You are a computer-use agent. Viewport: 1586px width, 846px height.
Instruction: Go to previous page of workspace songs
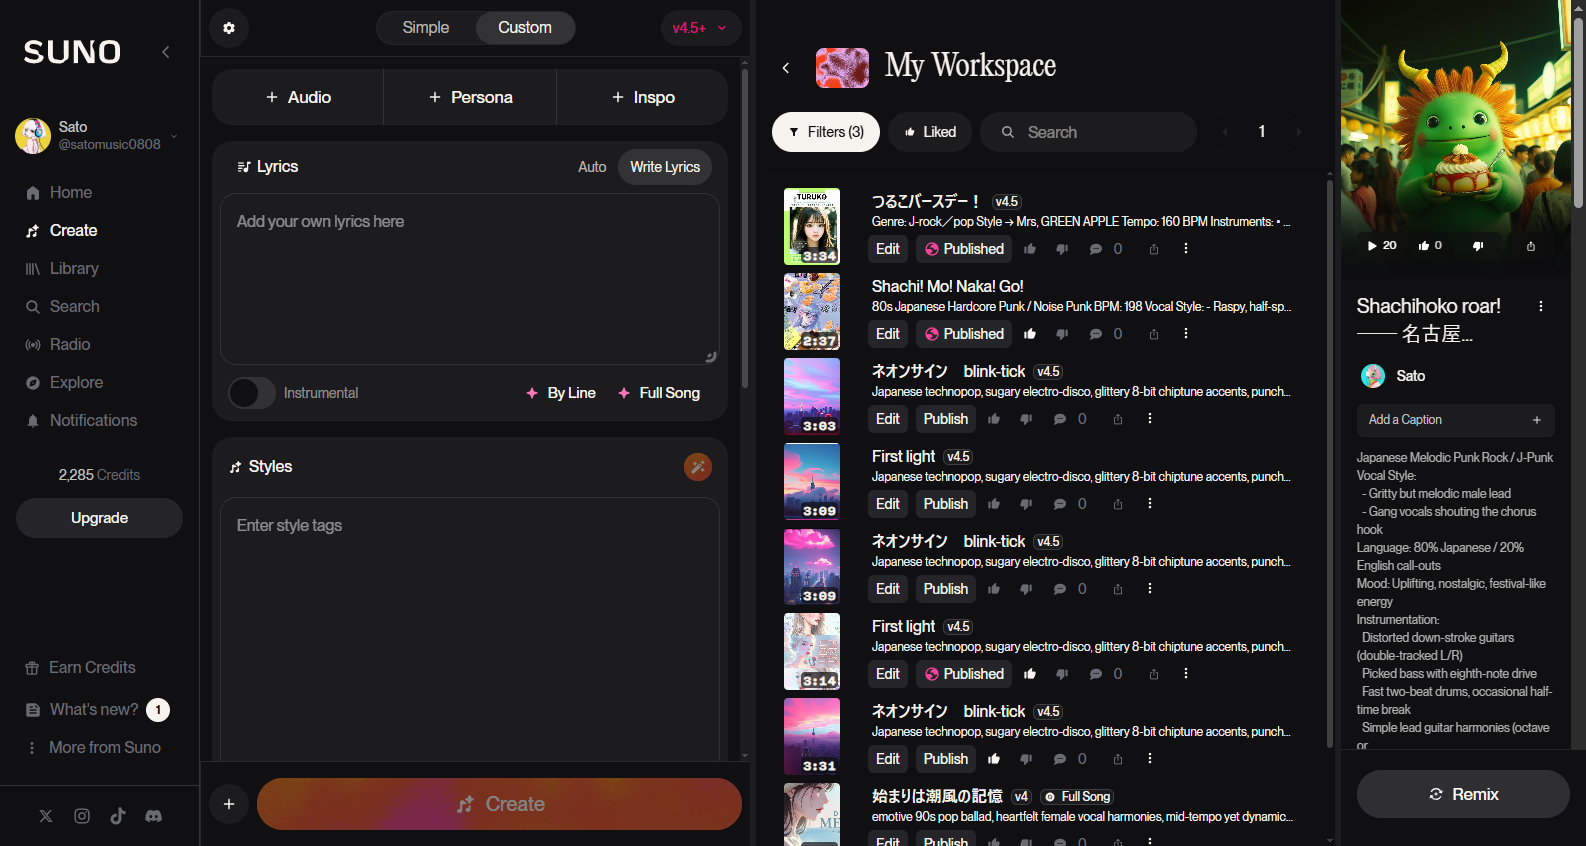[x=1225, y=132]
